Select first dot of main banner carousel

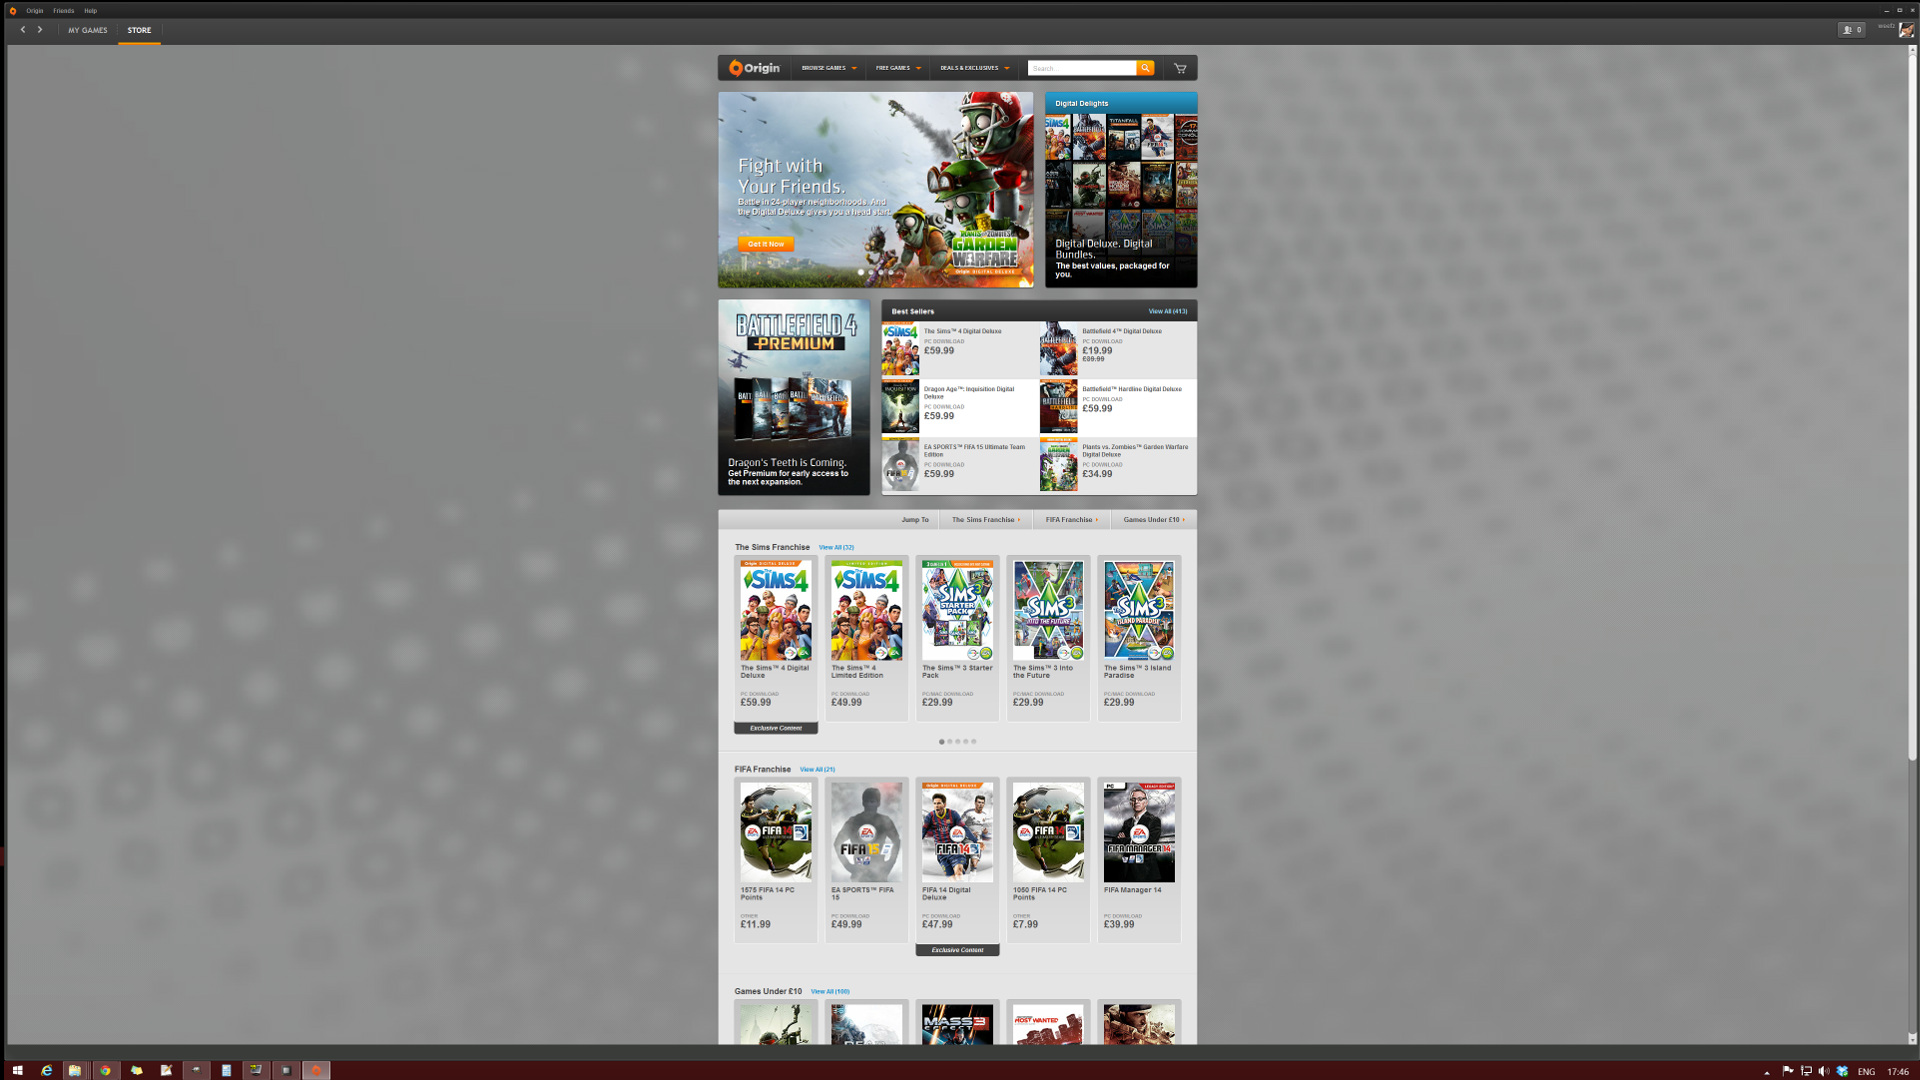pos(861,272)
